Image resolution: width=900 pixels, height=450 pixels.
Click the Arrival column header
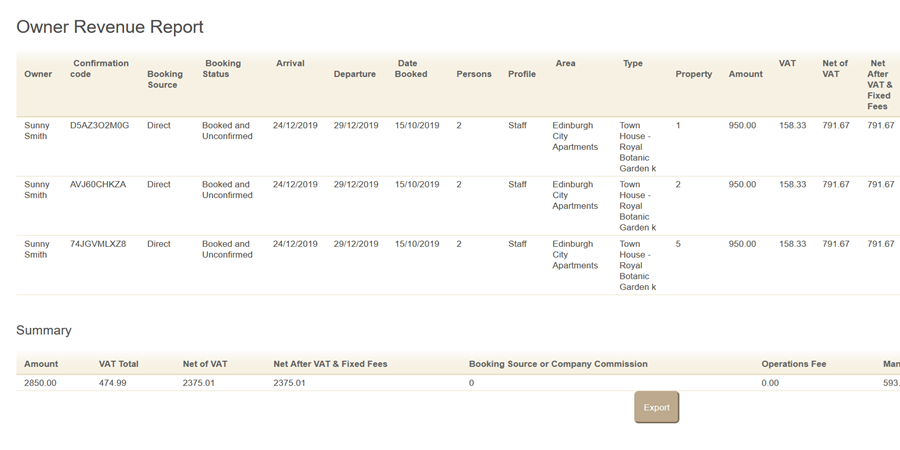tap(290, 63)
